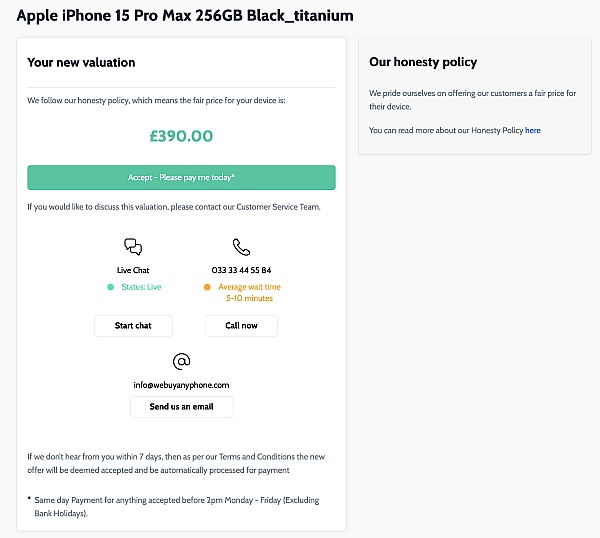600x538 pixels.
Task: Click the orange wait time dot
Action: point(207,287)
